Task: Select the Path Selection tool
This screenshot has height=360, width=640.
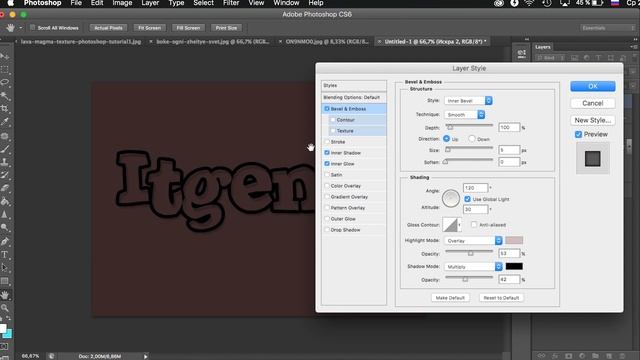Action: pos(5,268)
